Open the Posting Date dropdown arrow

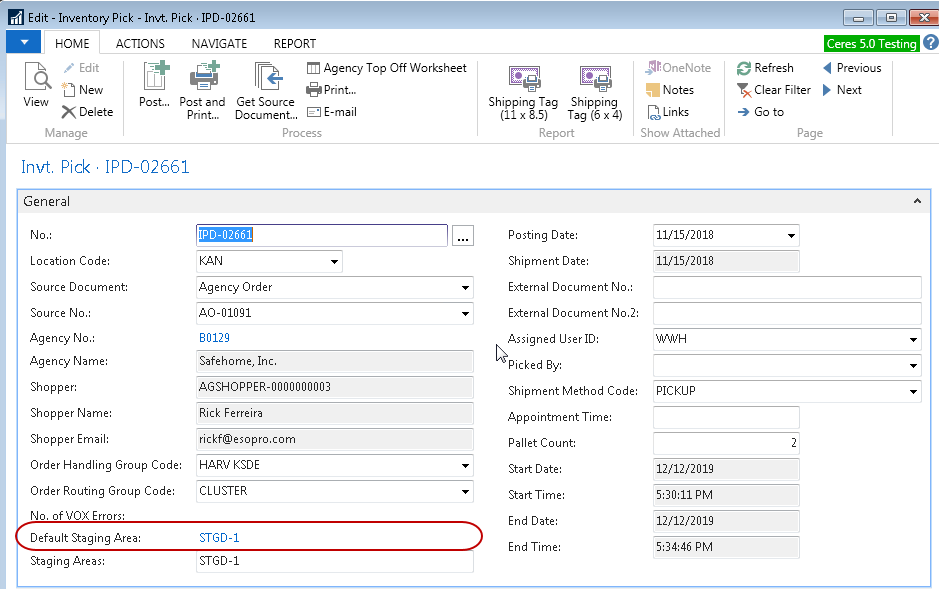(x=791, y=236)
